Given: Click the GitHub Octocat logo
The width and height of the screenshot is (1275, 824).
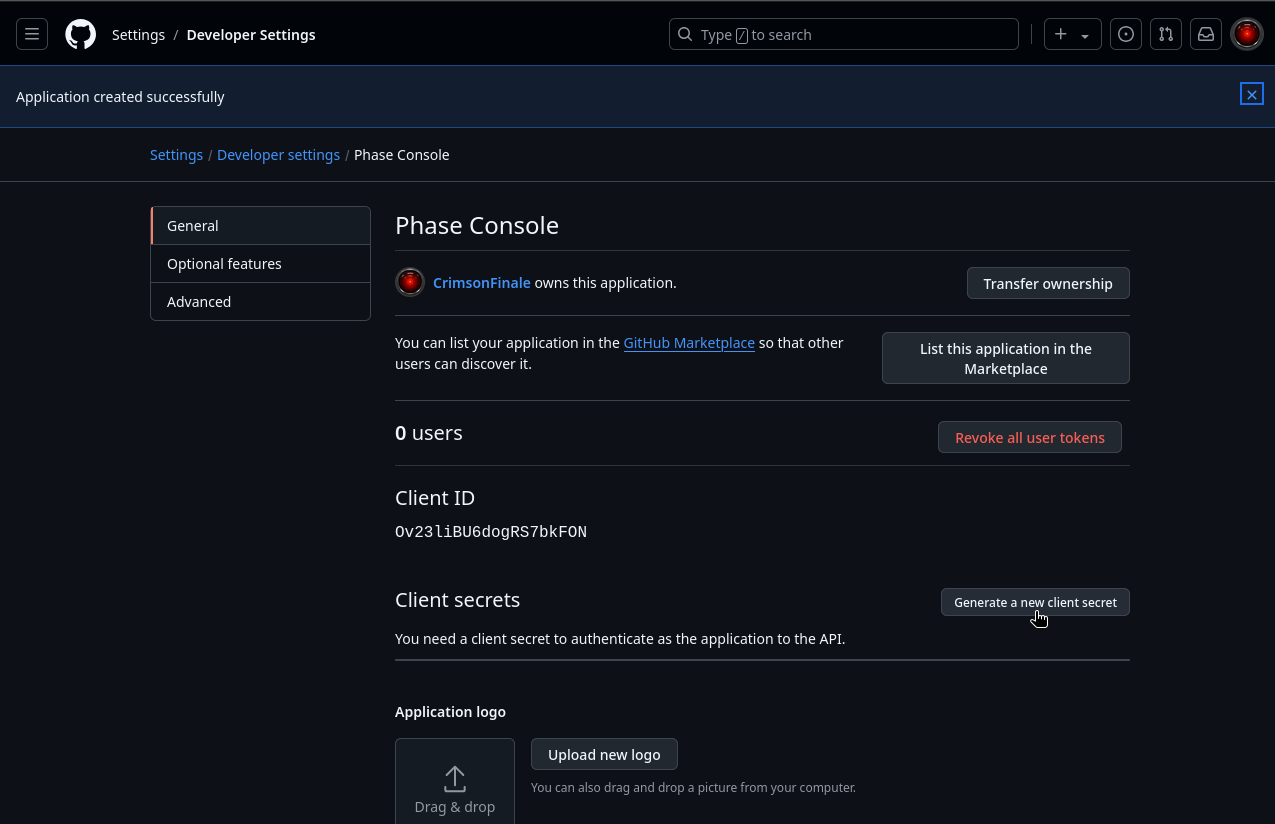Looking at the screenshot, I should [81, 34].
